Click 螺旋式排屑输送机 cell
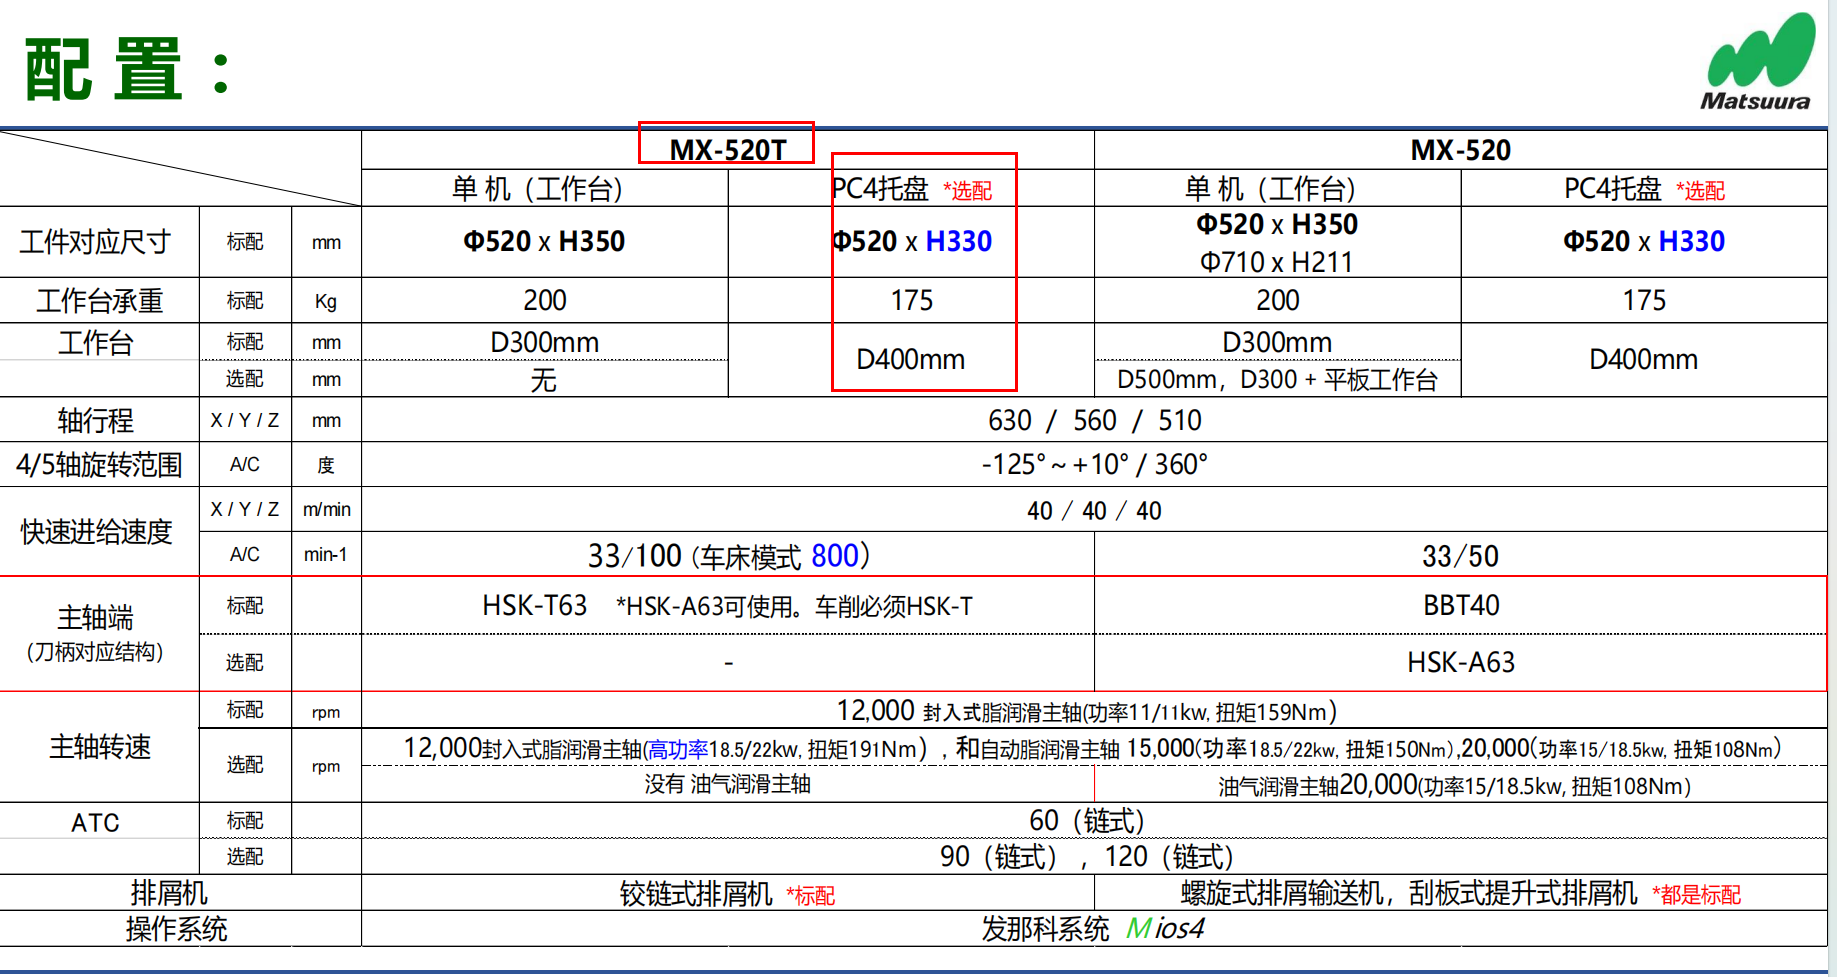The image size is (1837, 977). 1460,893
